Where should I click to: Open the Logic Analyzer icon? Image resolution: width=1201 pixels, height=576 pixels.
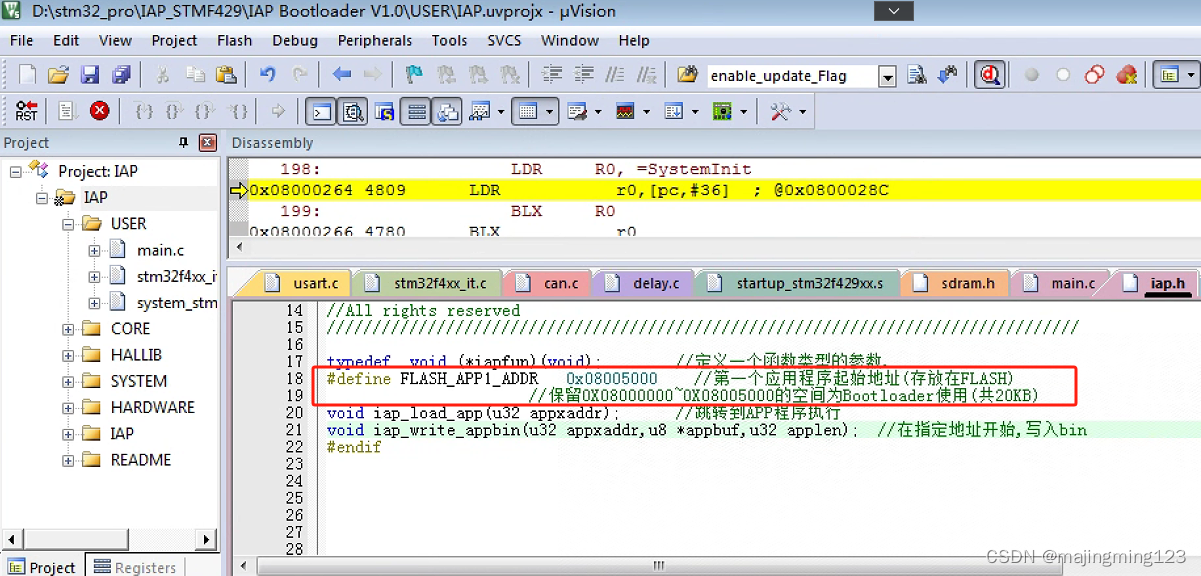[627, 111]
